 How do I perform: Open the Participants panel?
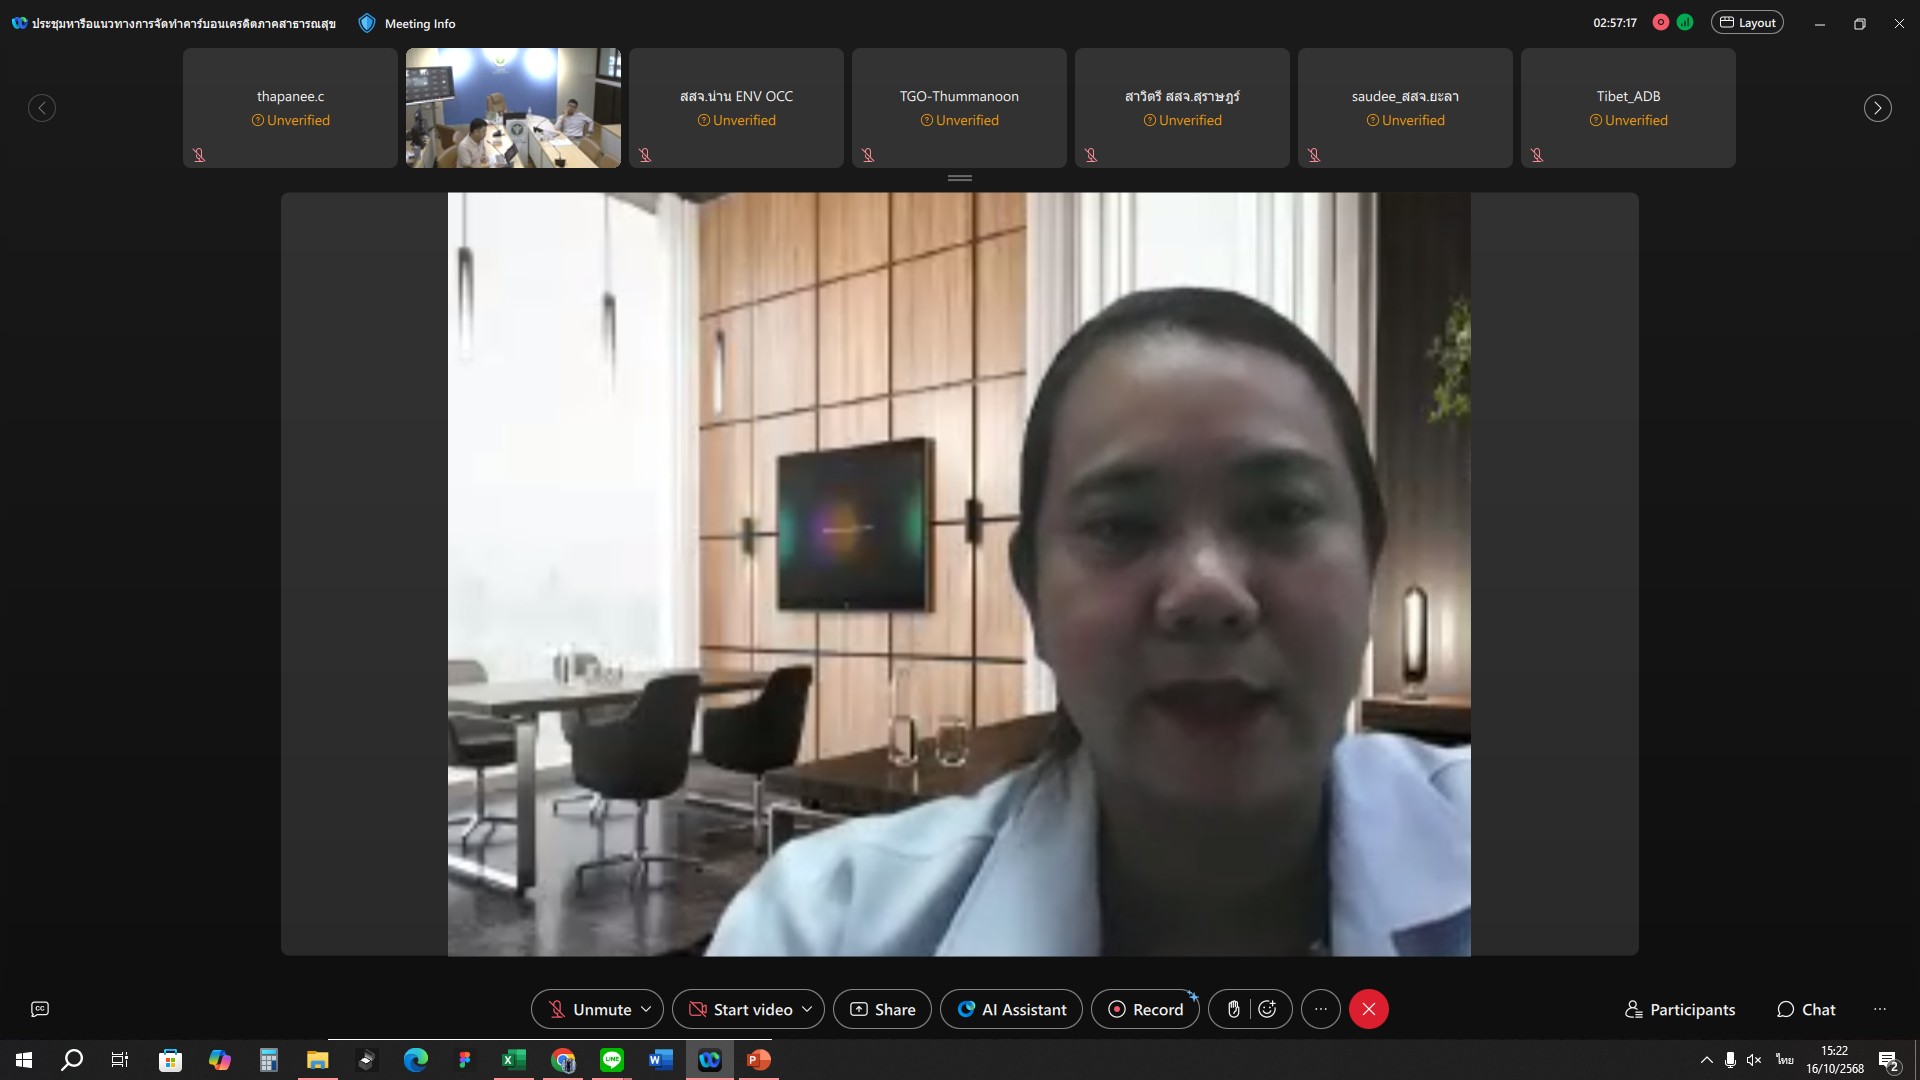(x=1680, y=1009)
